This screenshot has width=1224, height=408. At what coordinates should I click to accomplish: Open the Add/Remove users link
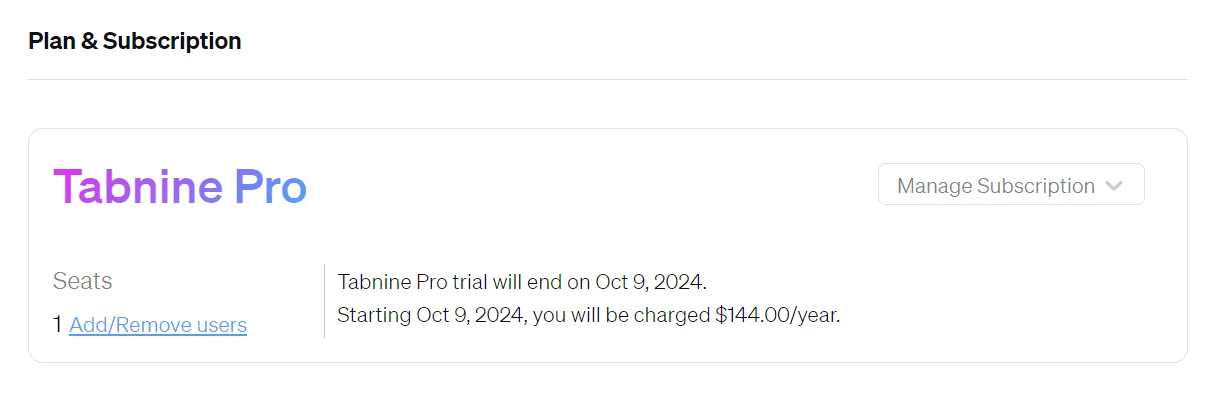(158, 325)
